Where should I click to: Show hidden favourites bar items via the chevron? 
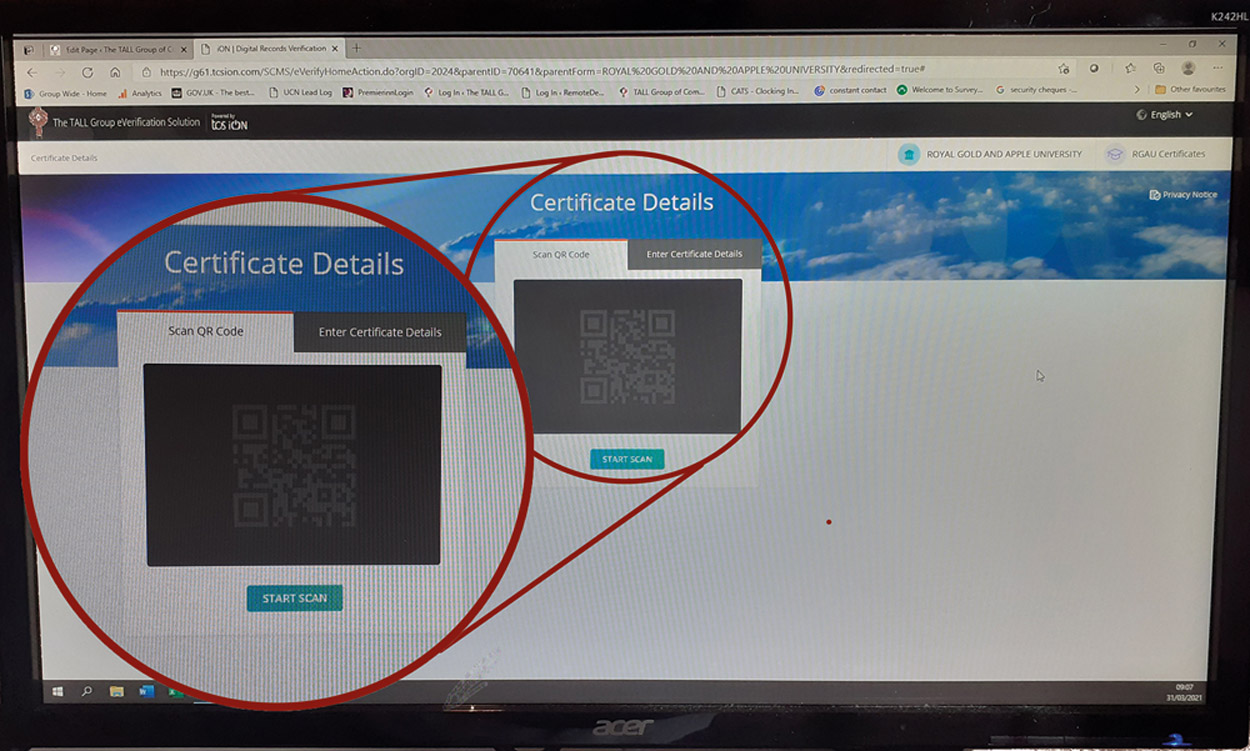tap(1136, 89)
